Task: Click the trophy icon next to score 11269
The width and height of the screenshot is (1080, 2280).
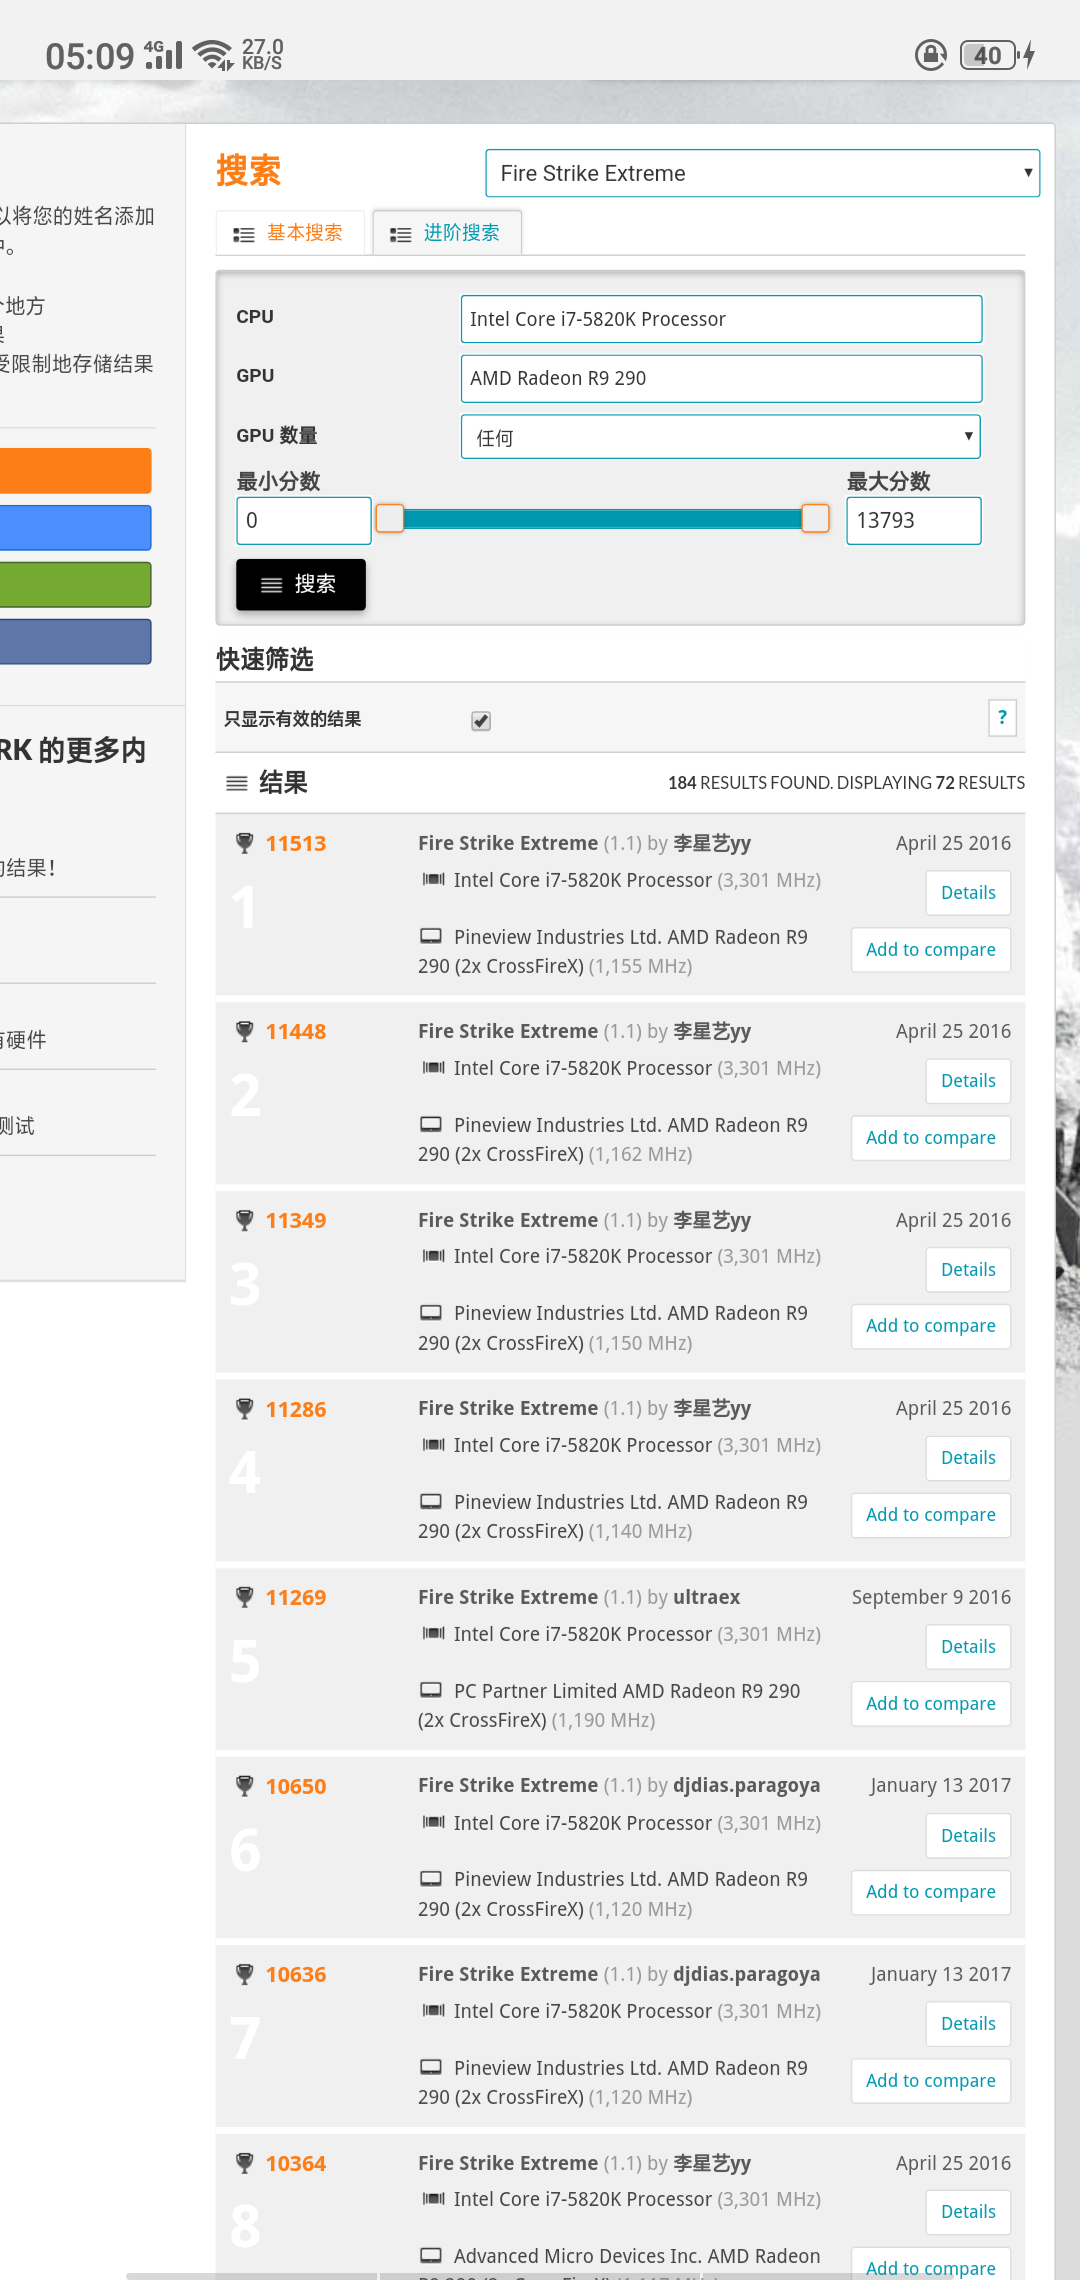Action: 244,1597
